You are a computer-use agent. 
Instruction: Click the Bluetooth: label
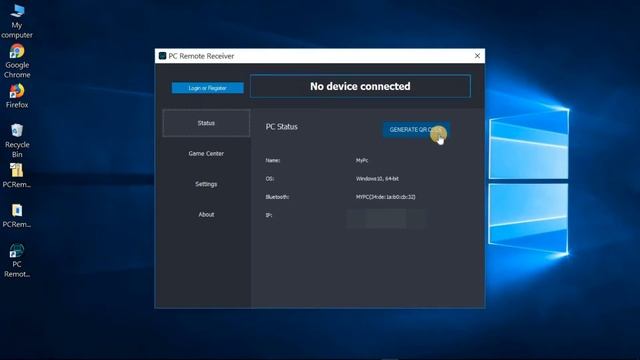tap(277, 197)
